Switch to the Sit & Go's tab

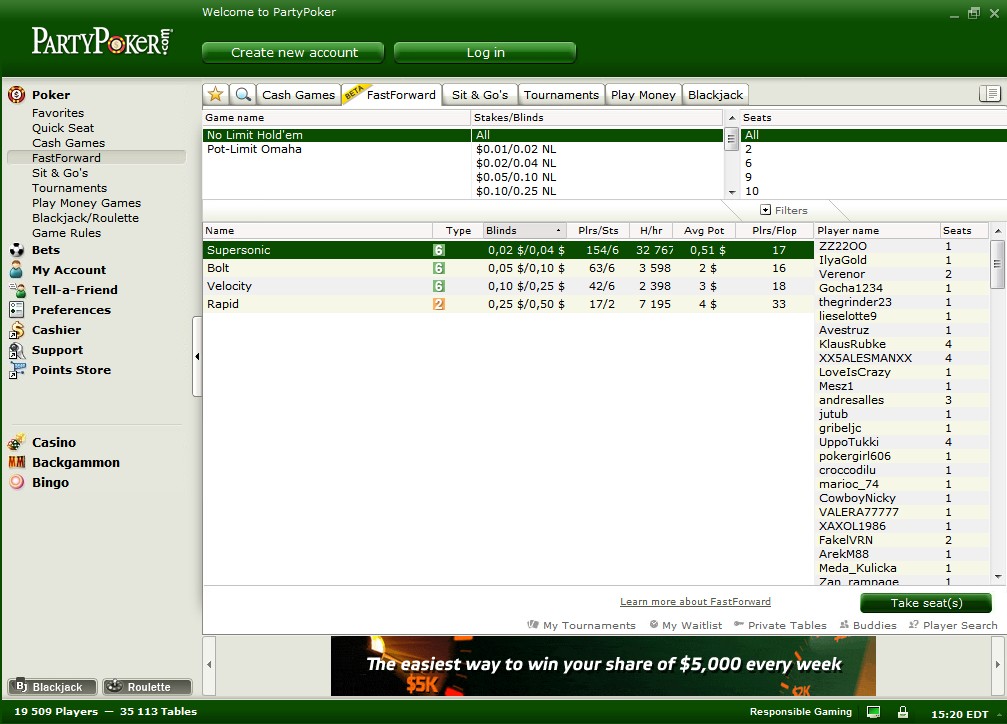pyautogui.click(x=480, y=94)
